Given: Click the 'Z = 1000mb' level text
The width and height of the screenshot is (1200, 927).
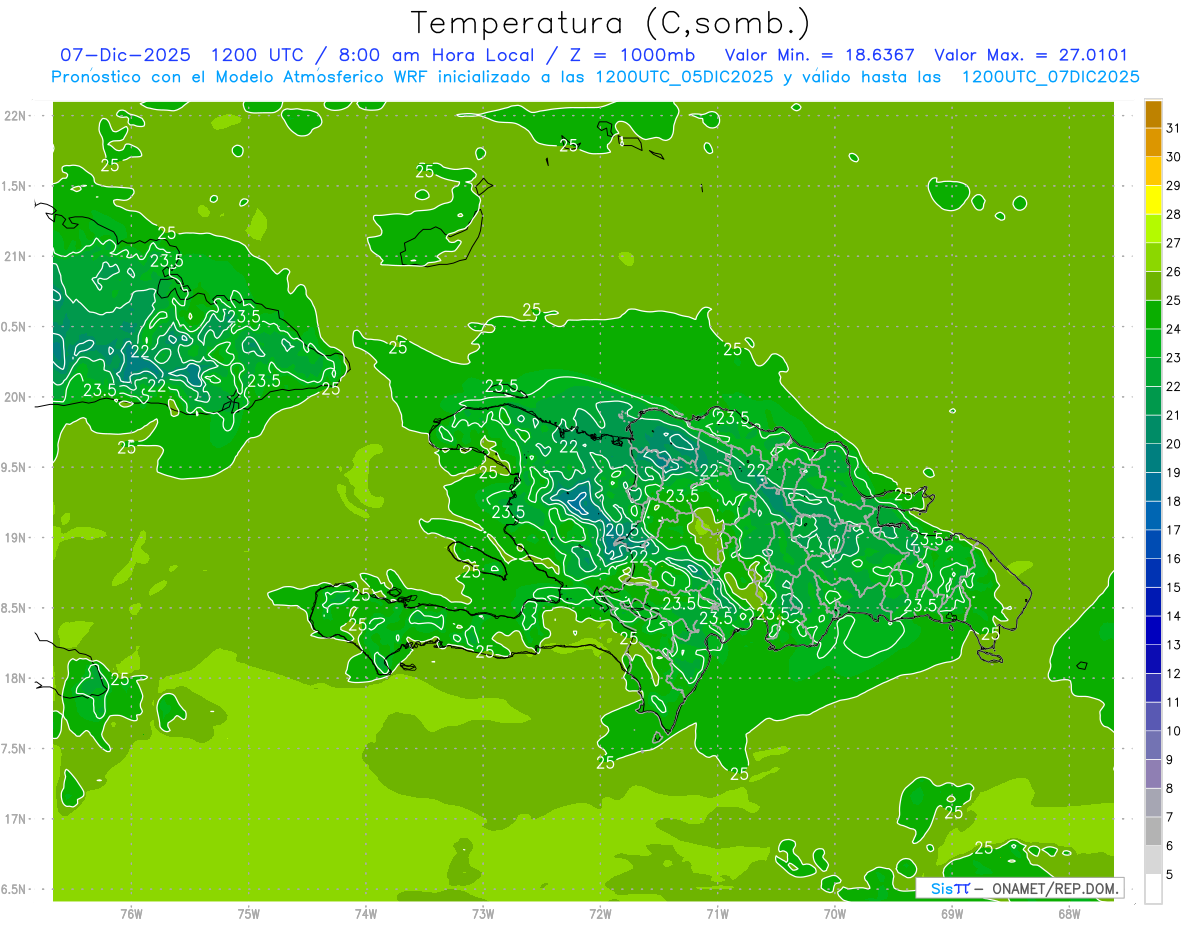Looking at the screenshot, I should pyautogui.click(x=634, y=56).
